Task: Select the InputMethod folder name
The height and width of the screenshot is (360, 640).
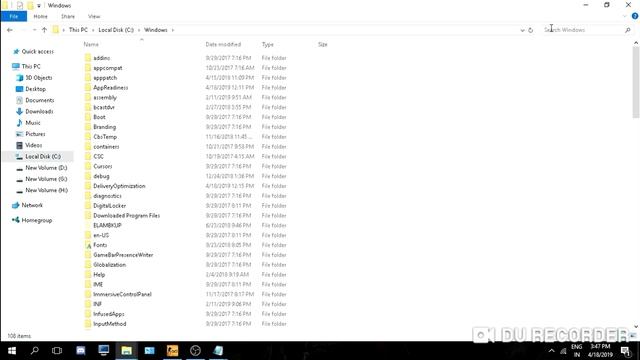Action: click(x=110, y=324)
